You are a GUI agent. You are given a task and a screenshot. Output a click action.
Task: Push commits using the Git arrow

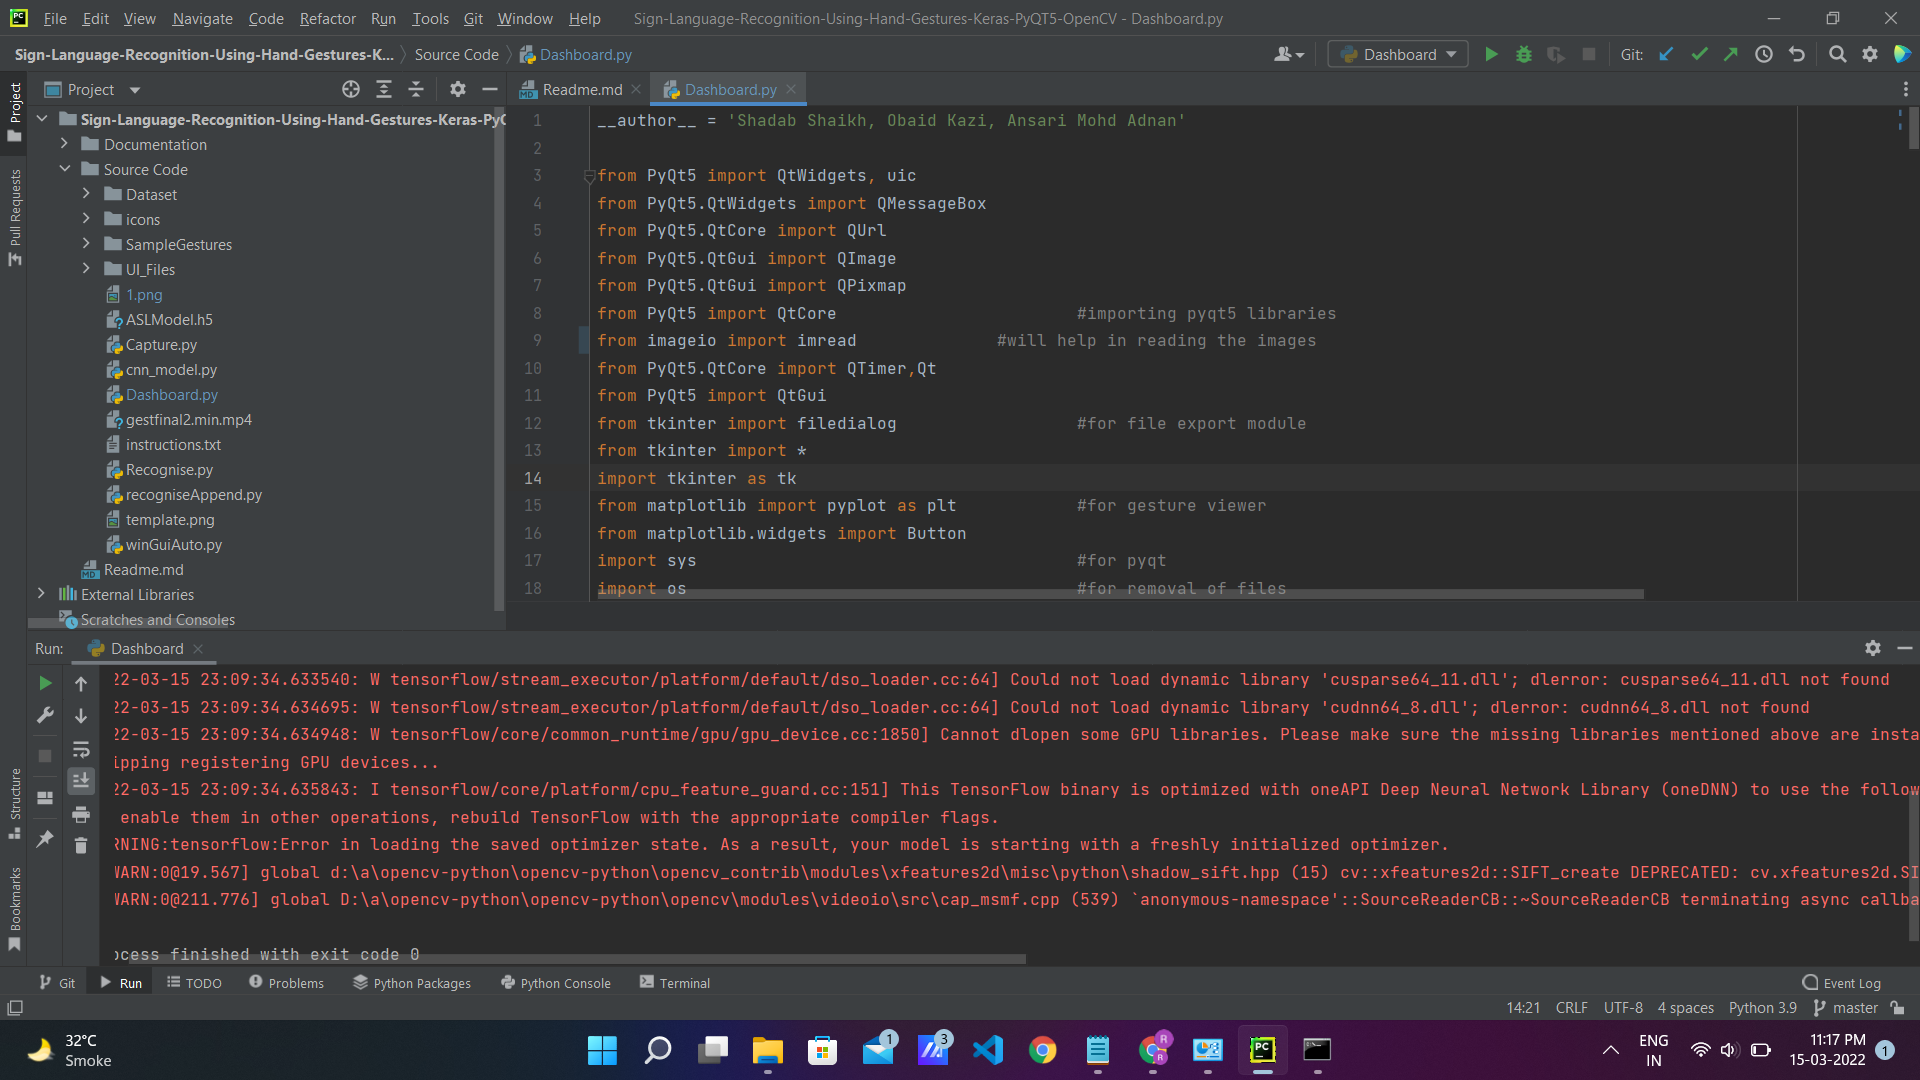[1731, 54]
